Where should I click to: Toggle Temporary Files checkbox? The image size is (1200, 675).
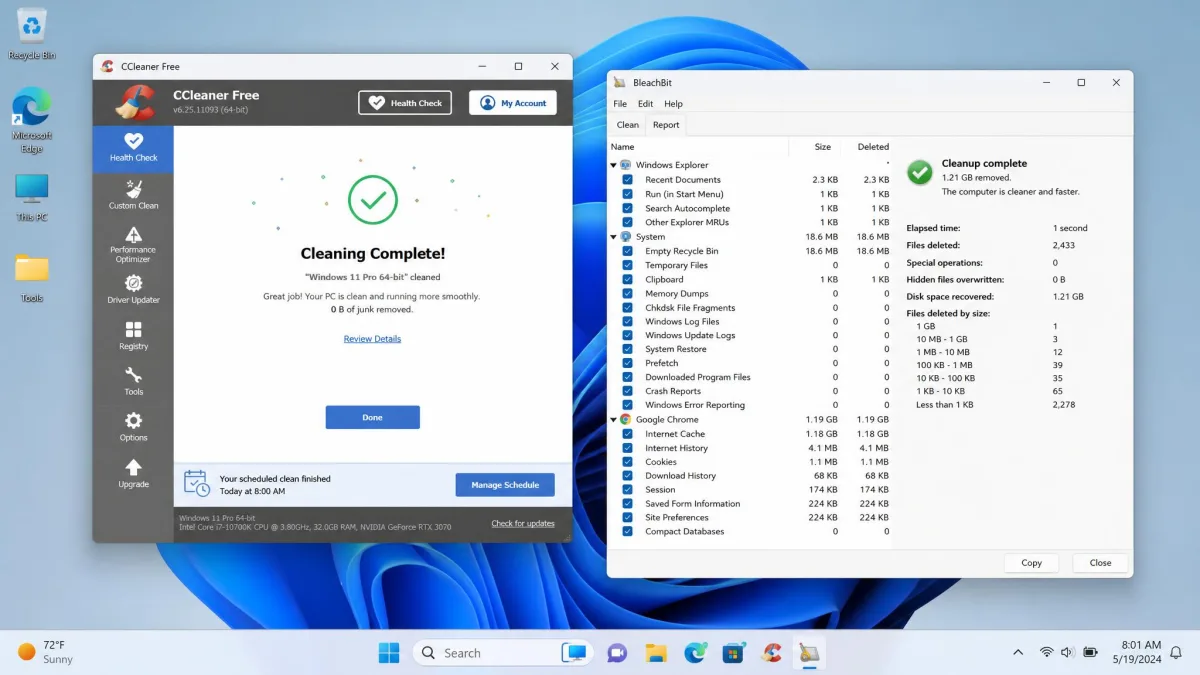pyautogui.click(x=628, y=265)
